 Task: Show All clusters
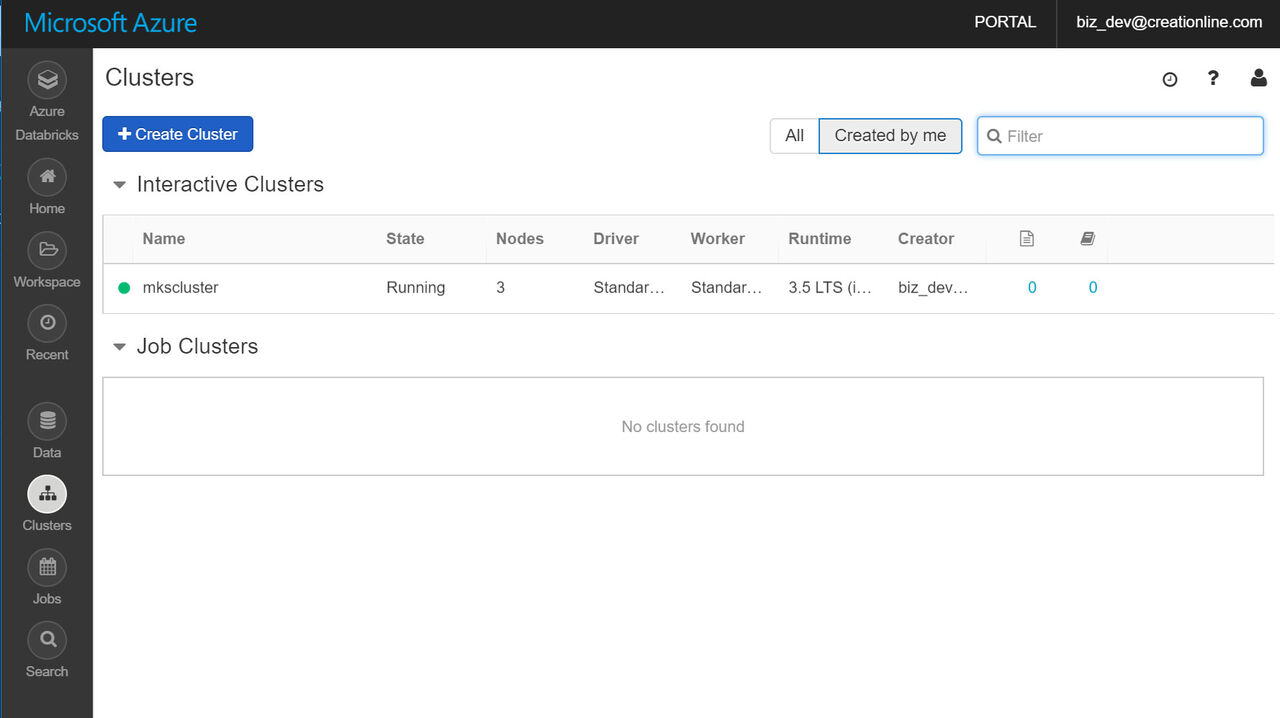click(x=794, y=136)
